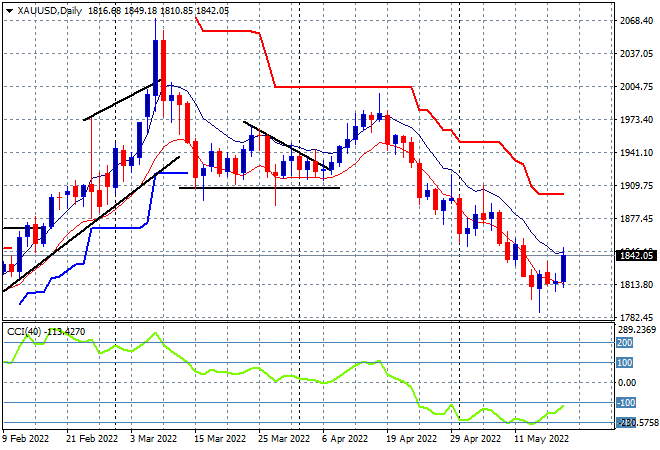Image resolution: width=660 pixels, height=450 pixels.
Task: Click the current price label 1842.05
Action: tap(636, 256)
